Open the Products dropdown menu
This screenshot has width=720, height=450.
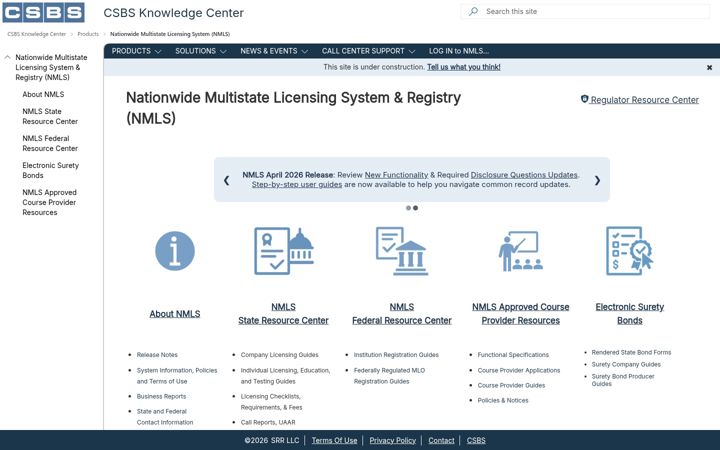click(x=136, y=51)
